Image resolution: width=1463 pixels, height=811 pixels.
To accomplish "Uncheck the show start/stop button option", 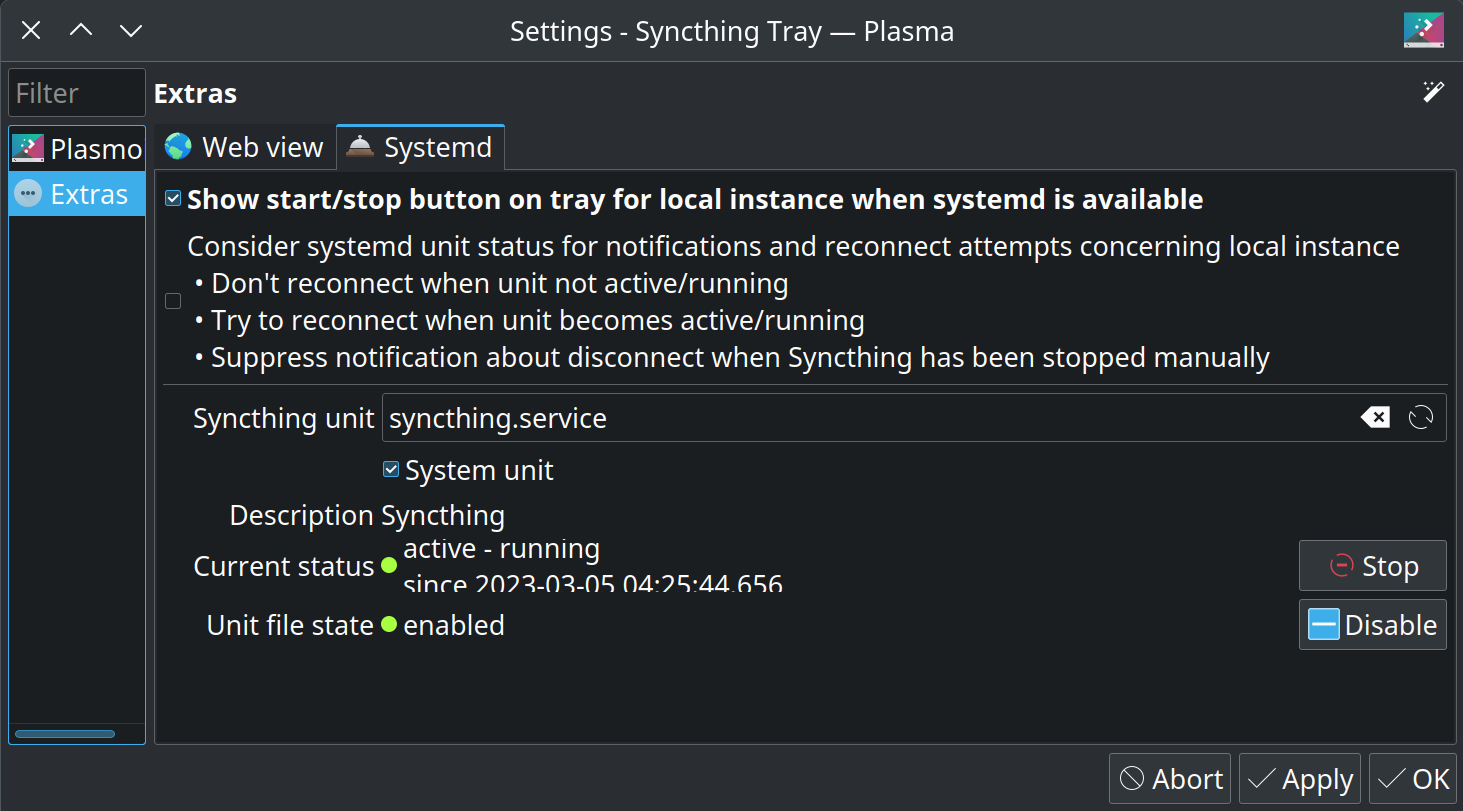I will (x=172, y=197).
